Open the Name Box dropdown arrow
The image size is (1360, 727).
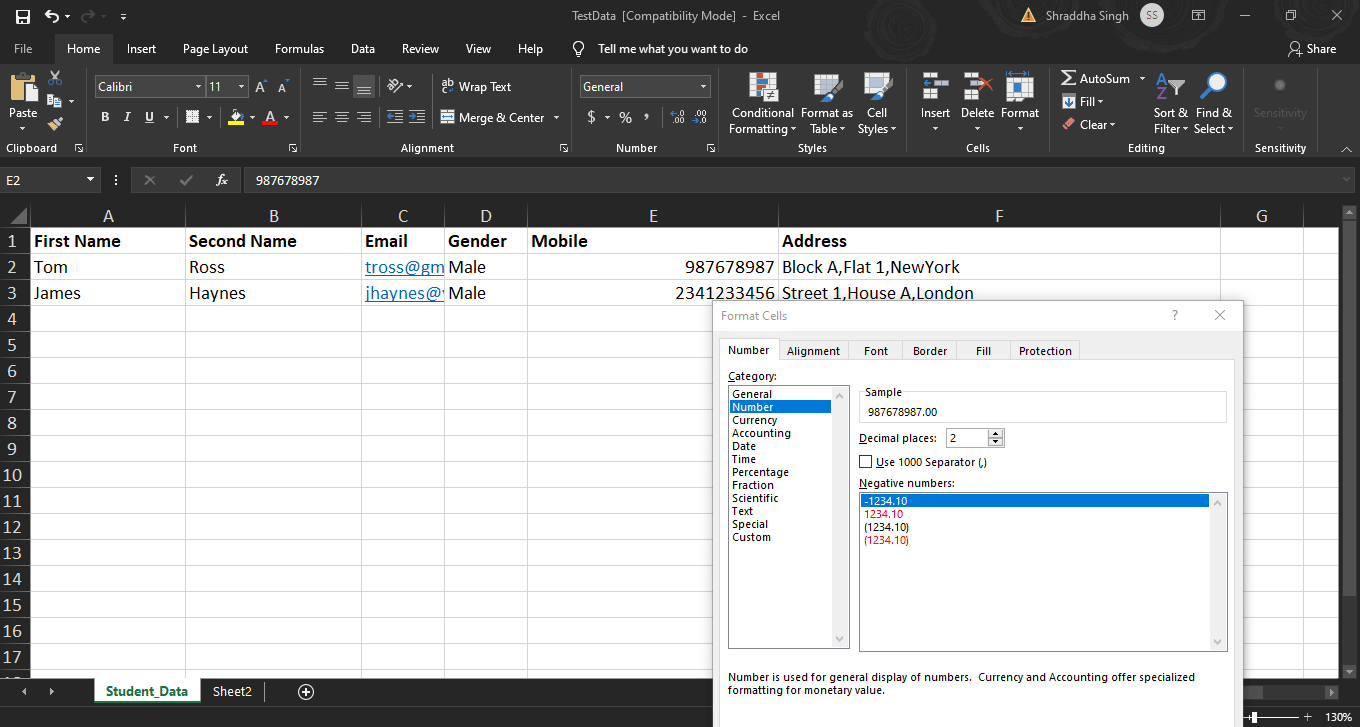(x=91, y=180)
